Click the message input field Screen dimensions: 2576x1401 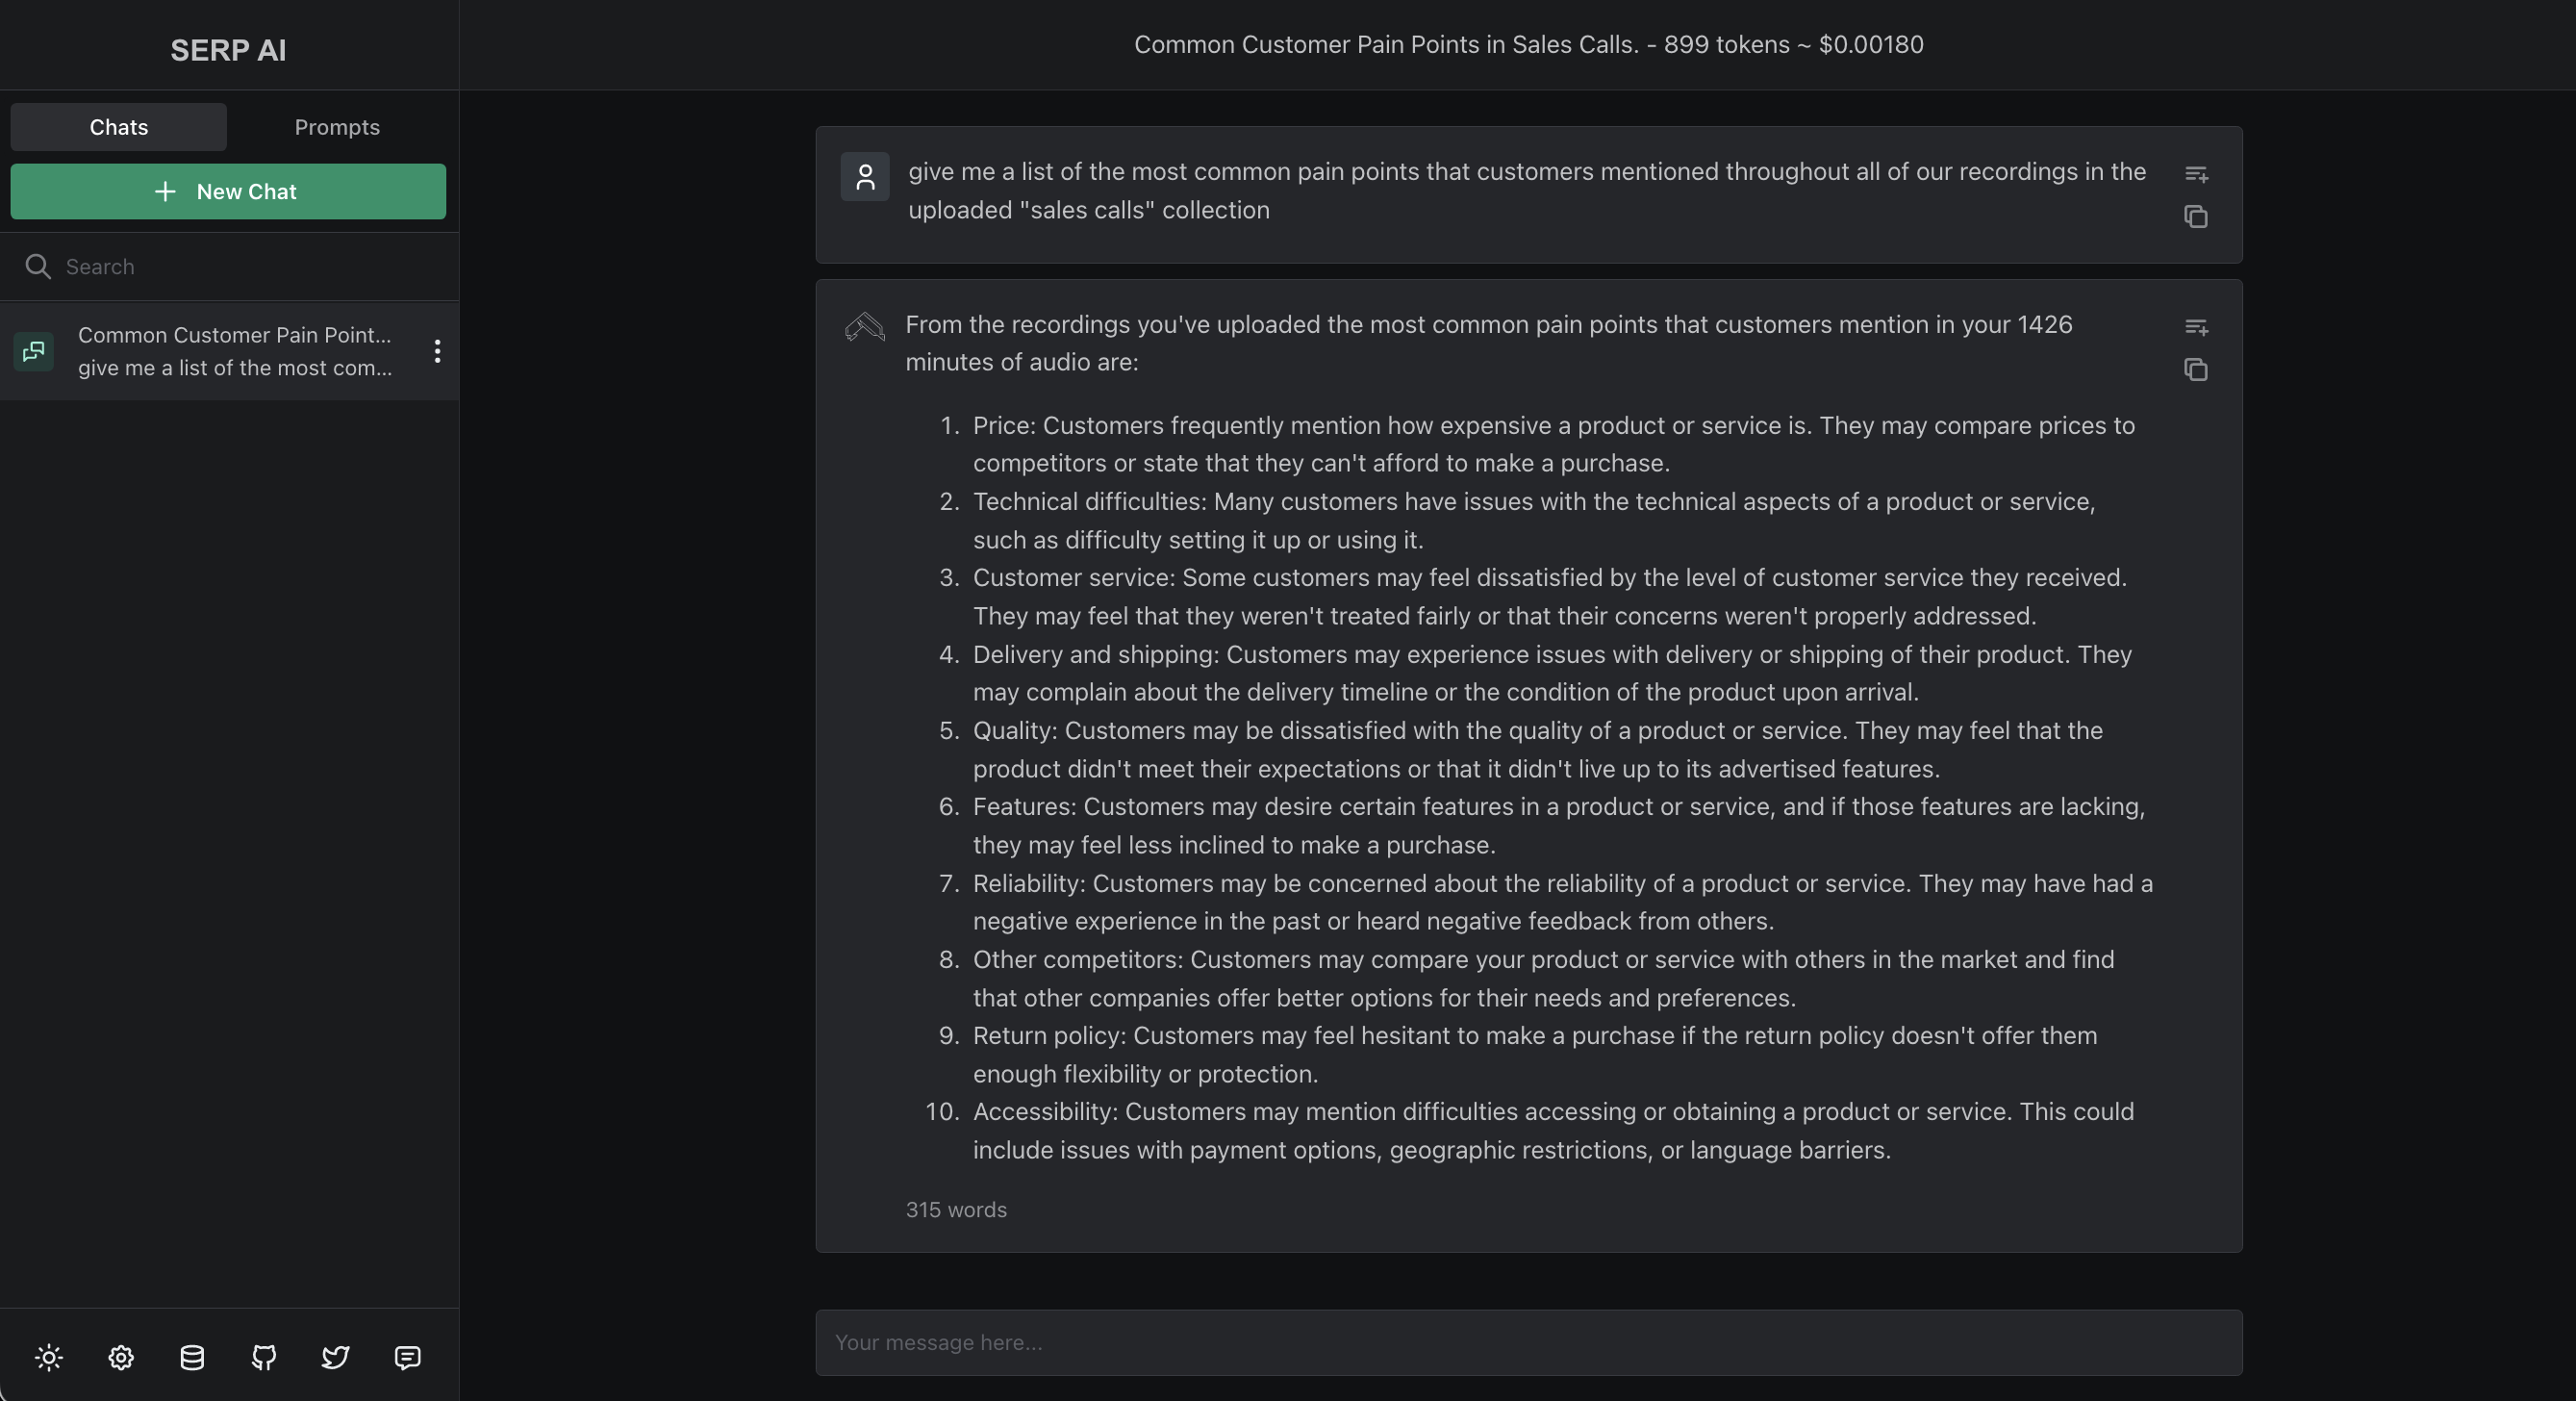pyautogui.click(x=1529, y=1342)
